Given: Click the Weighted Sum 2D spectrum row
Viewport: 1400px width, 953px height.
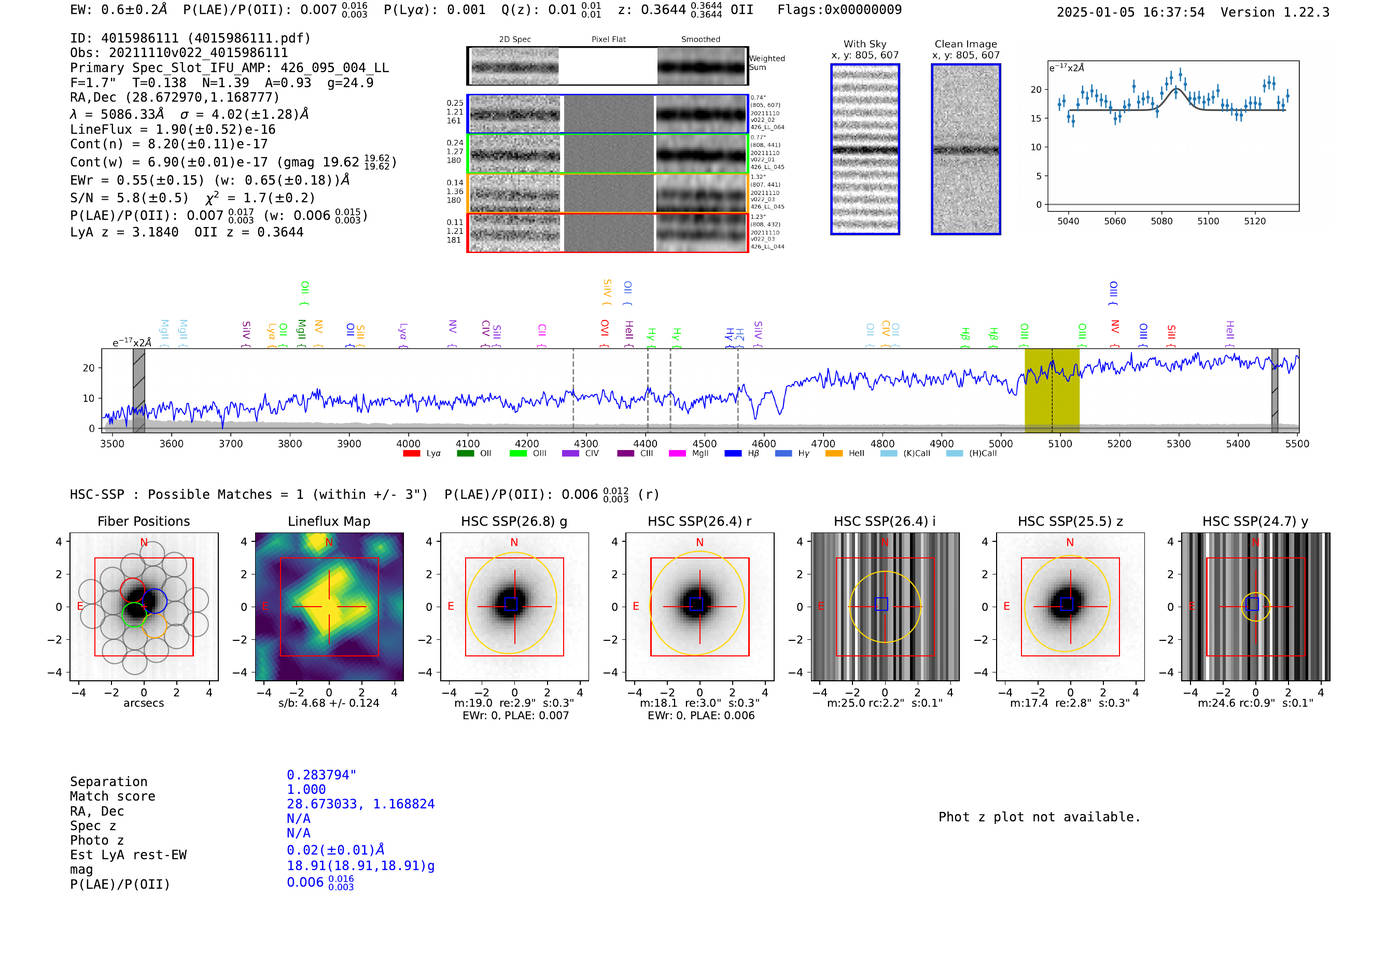Looking at the screenshot, I should 608,66.
